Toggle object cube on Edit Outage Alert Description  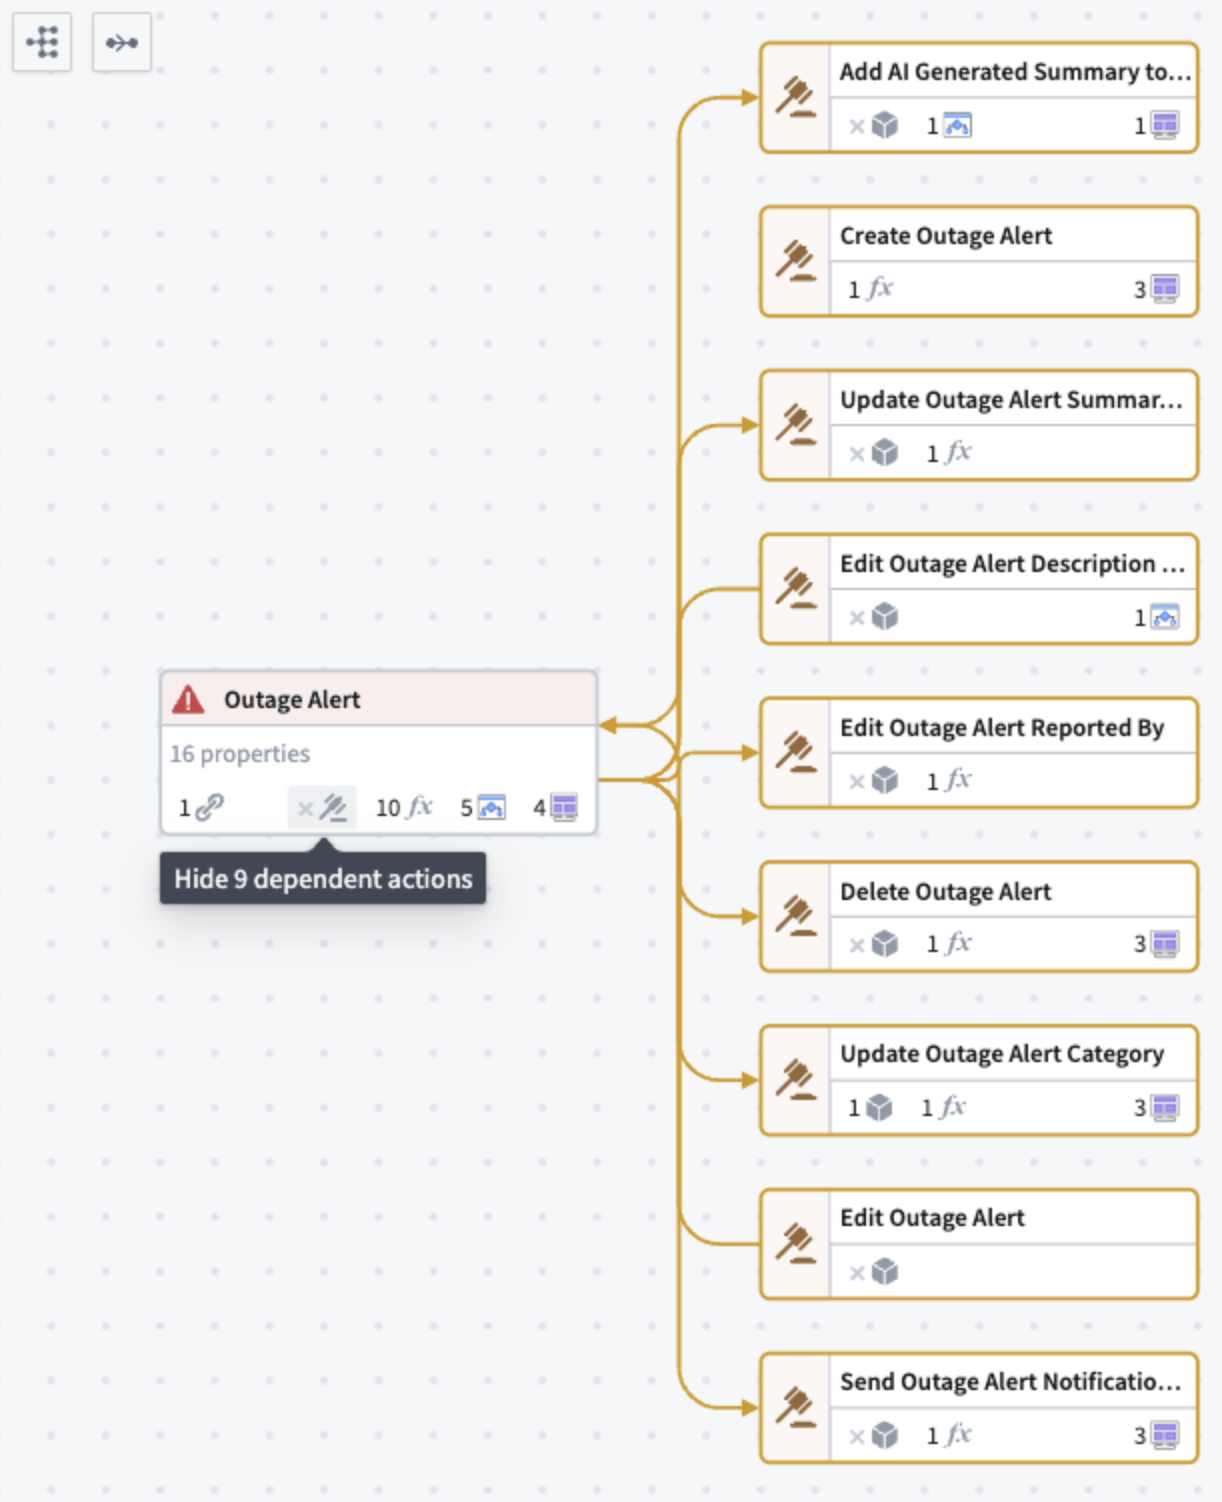click(x=874, y=617)
